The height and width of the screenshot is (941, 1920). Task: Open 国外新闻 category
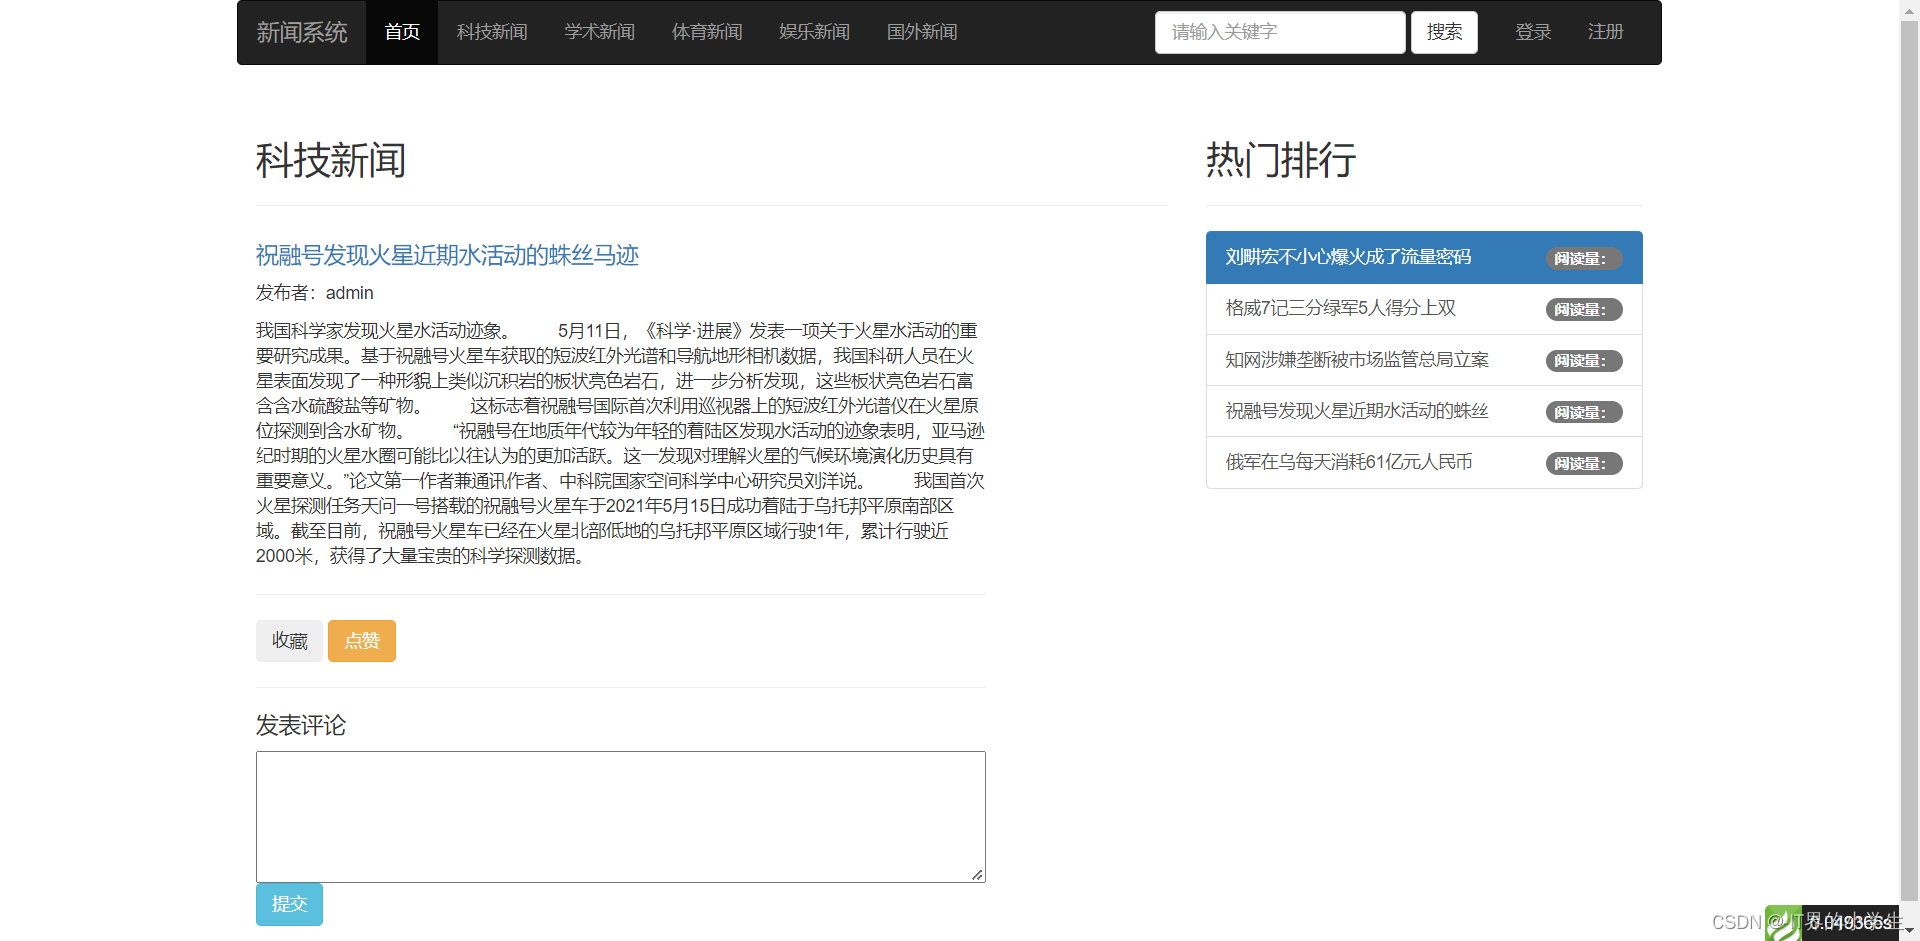click(x=922, y=32)
